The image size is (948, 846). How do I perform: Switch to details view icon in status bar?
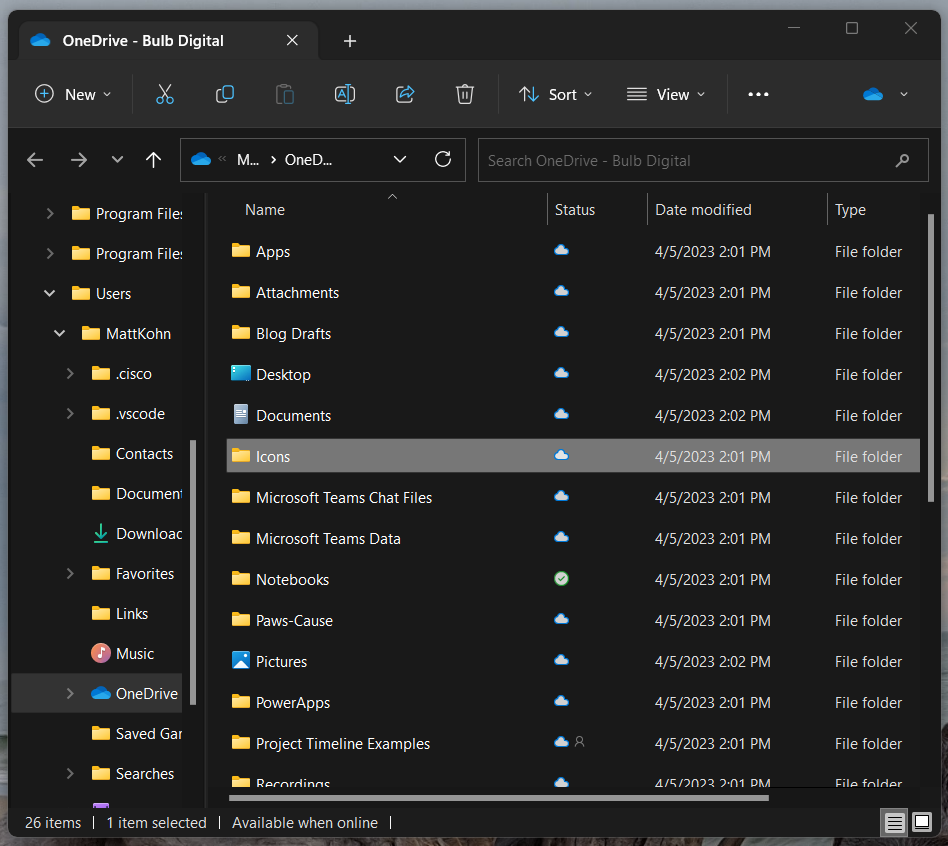[894, 822]
